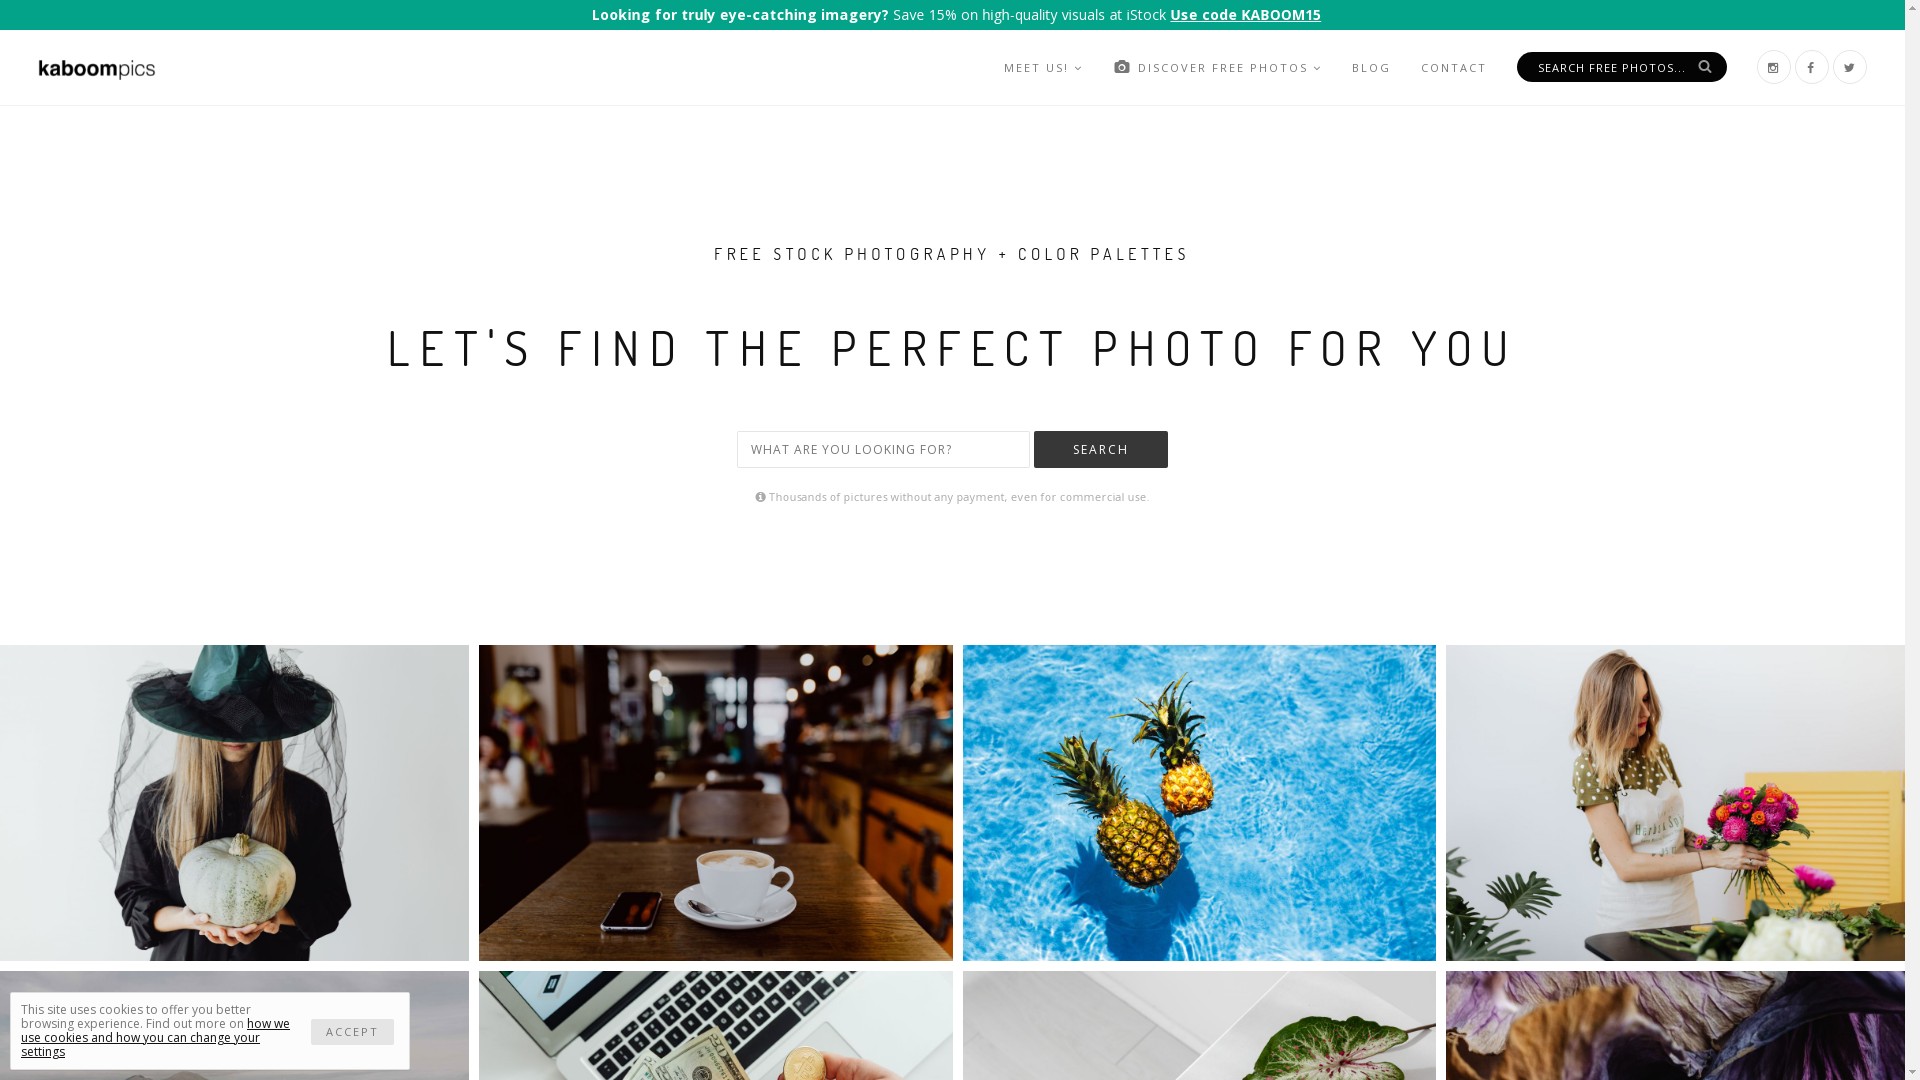Follow the Use code KABOOM15 link
This screenshot has width=1920, height=1080.
(x=1245, y=15)
